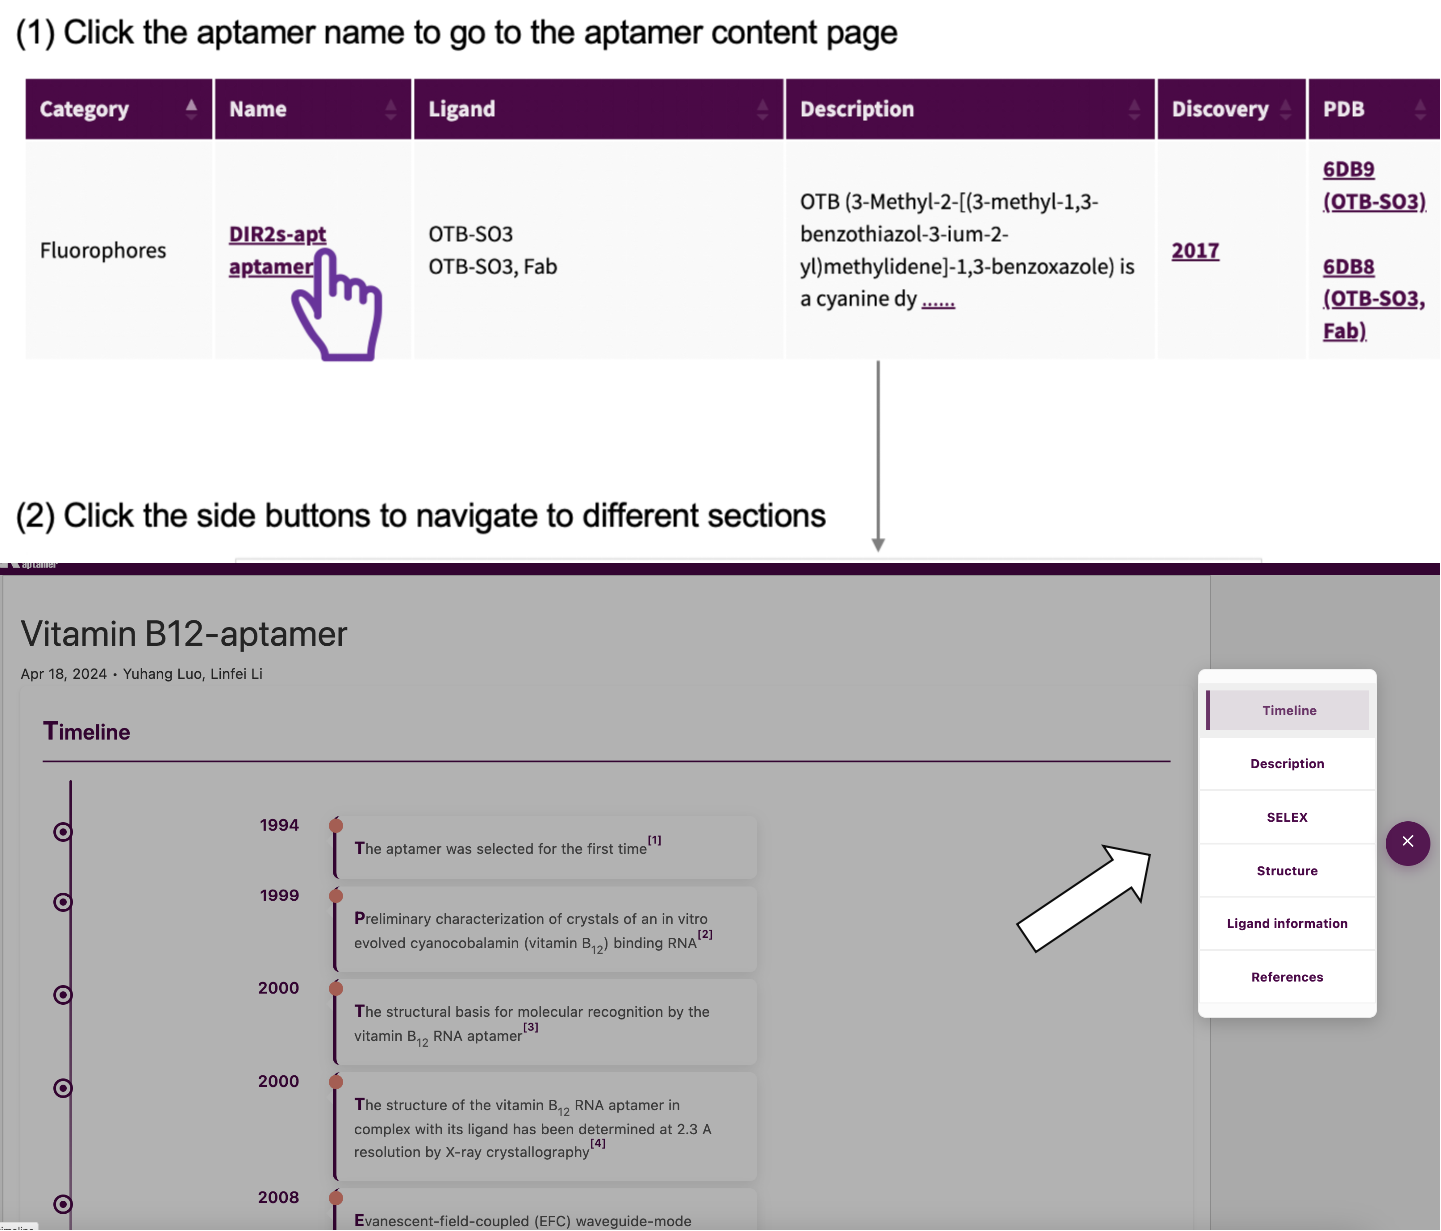Jump to SELEX section in side menu
Screen dimensions: 1441x1231
point(1287,817)
